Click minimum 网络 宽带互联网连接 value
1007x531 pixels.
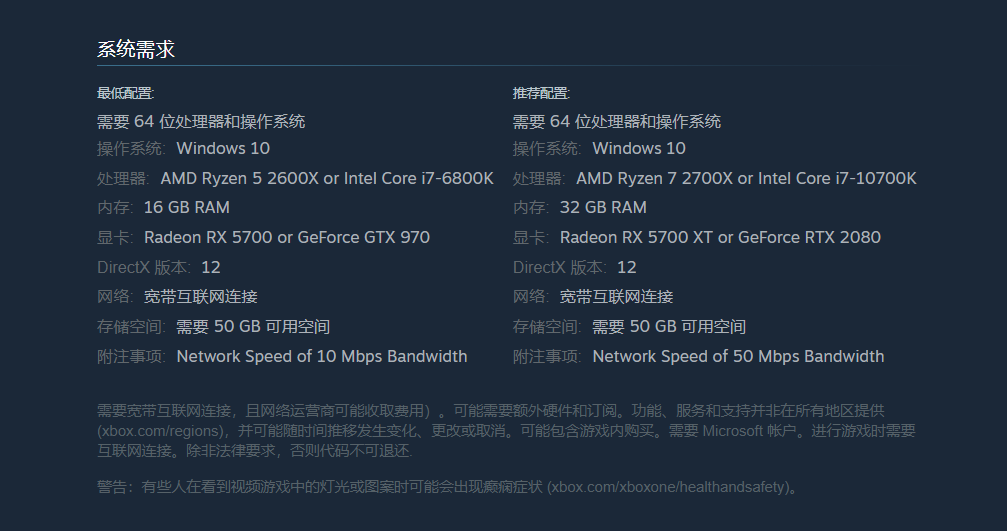click(x=200, y=297)
